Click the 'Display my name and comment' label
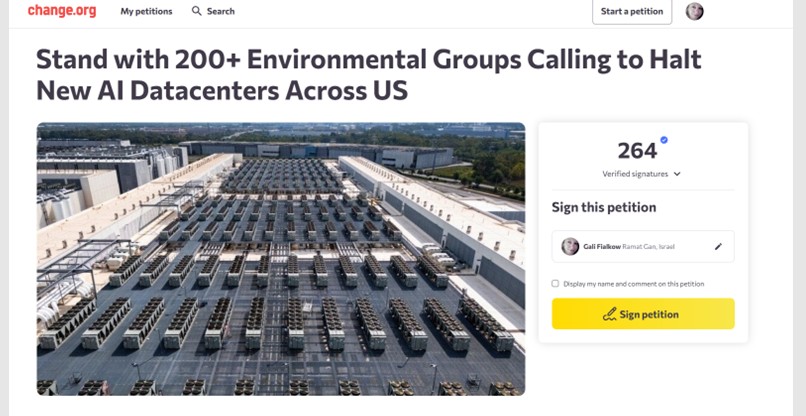This screenshot has height=416, width=806. pos(634,283)
